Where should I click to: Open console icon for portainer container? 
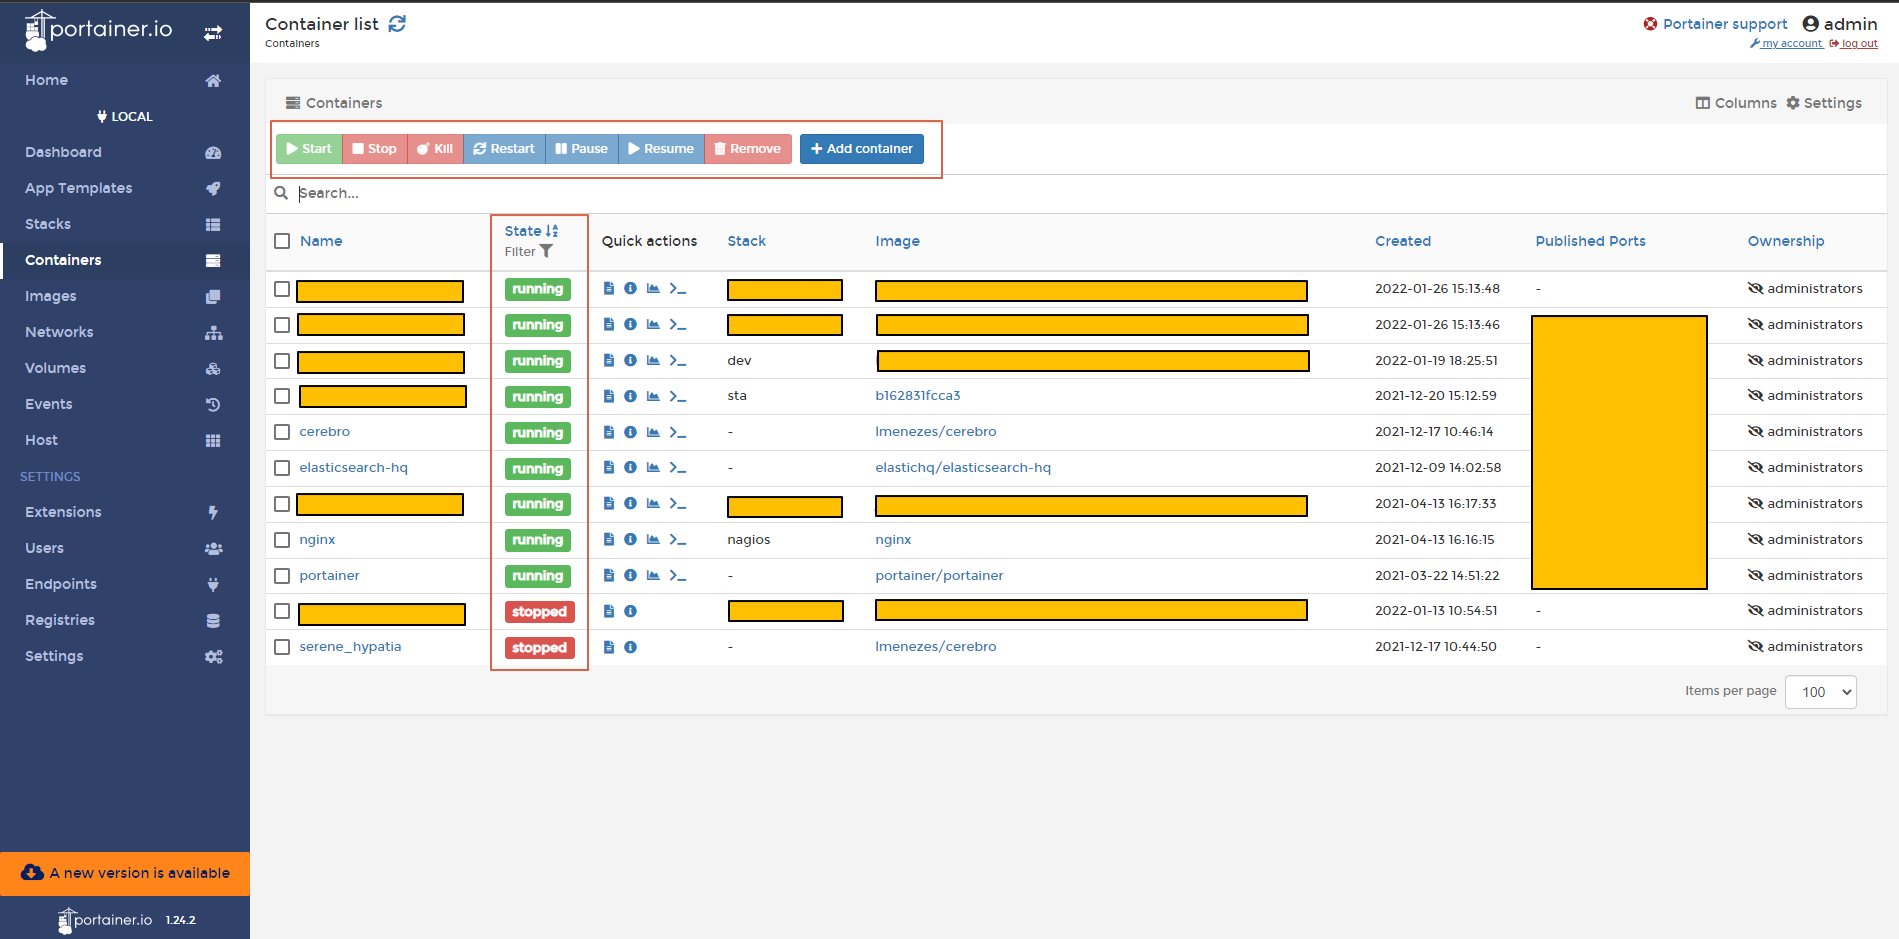pos(678,575)
